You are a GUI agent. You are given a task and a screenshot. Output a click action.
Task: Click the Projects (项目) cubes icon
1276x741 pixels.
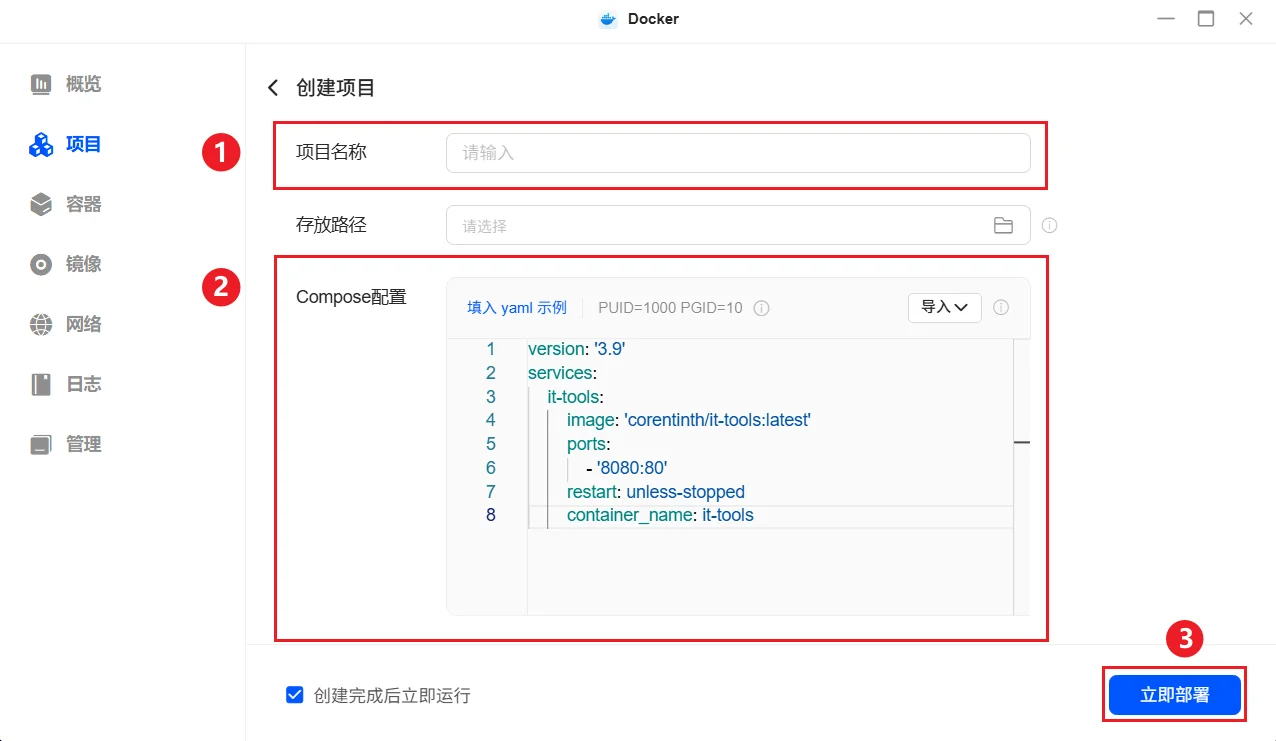point(41,145)
